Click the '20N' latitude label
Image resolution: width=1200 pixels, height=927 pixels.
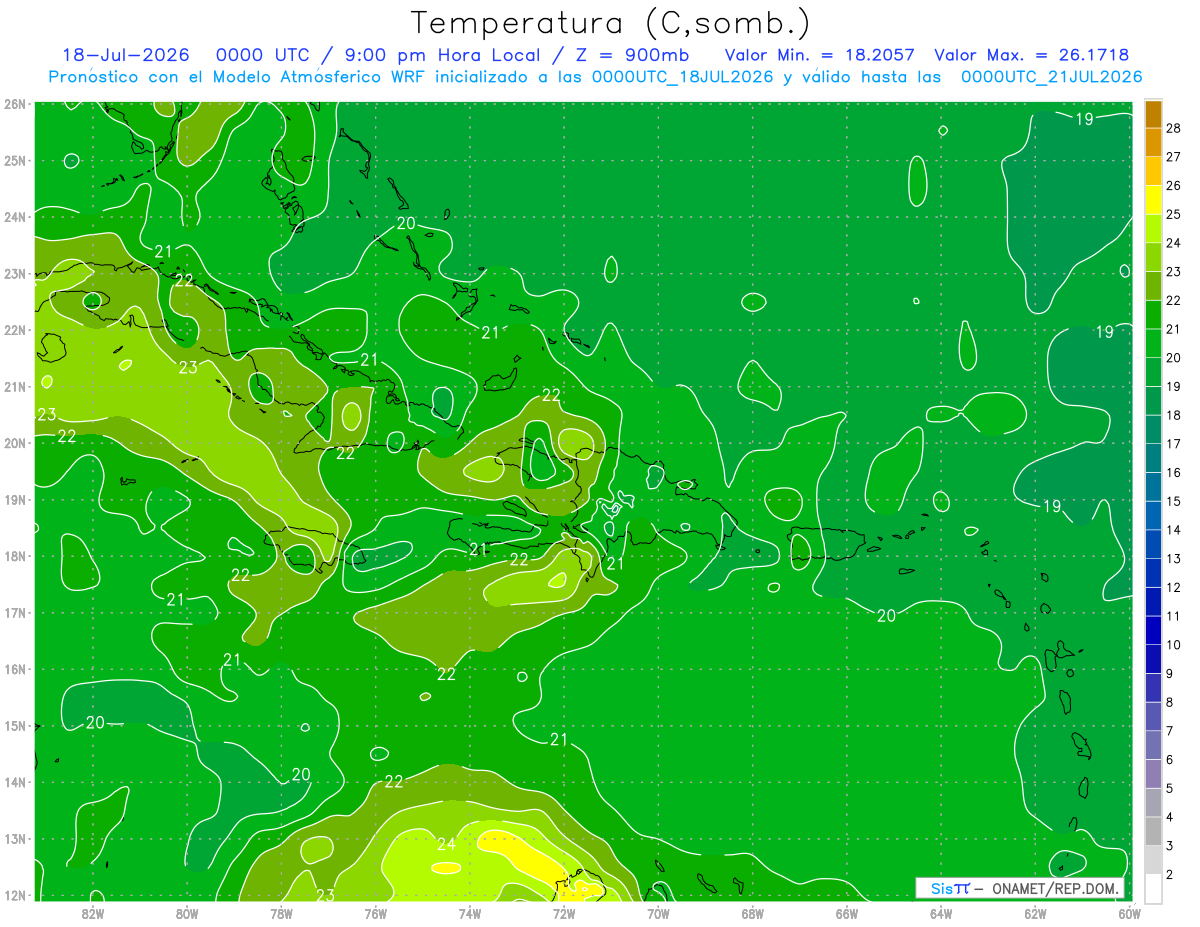coord(15,442)
